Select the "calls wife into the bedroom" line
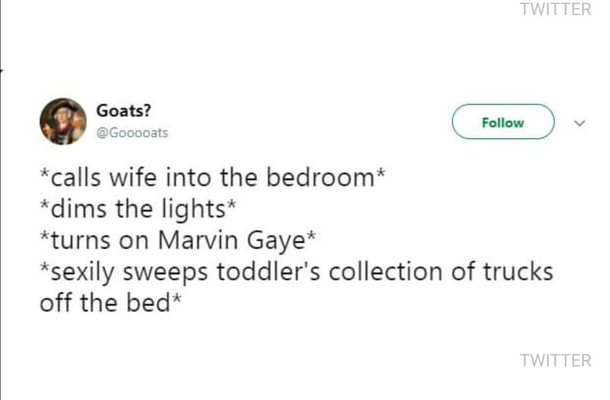This screenshot has height=400, width=610. (x=213, y=177)
